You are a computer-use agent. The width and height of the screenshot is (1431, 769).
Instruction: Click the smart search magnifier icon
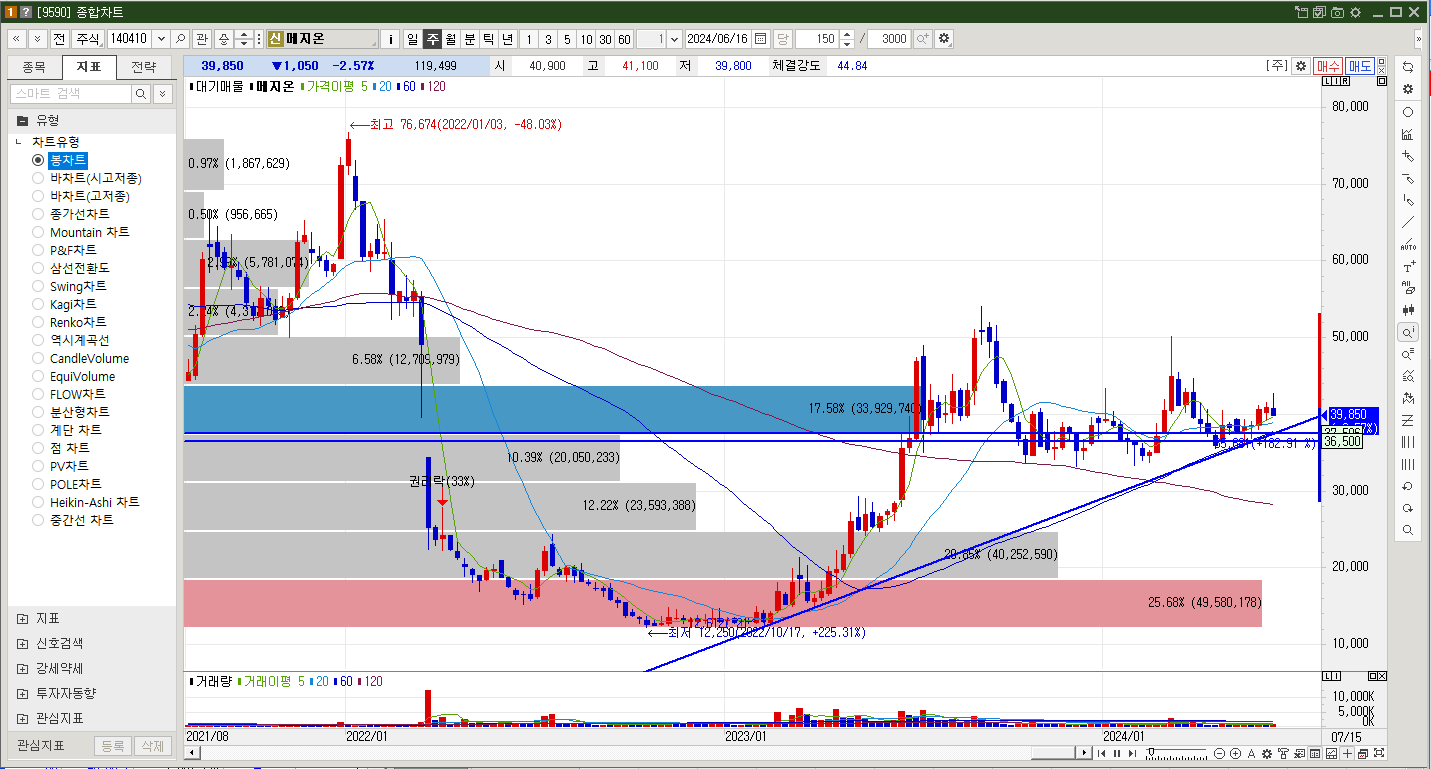pos(141,93)
